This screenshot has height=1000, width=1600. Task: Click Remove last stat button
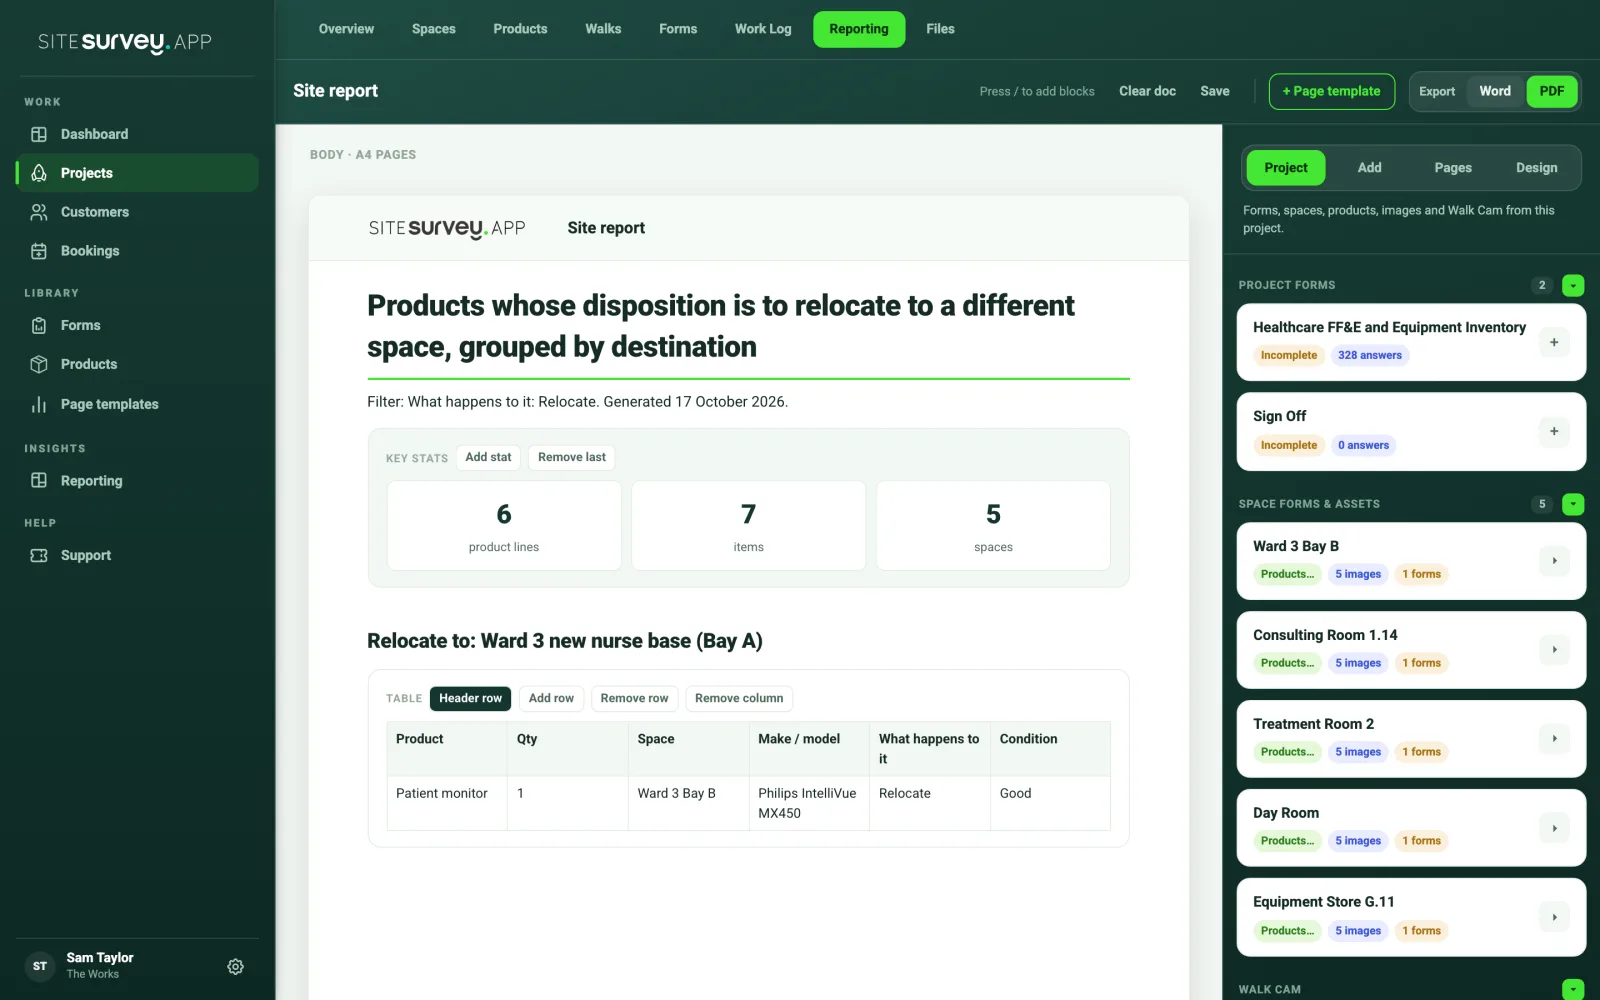572,457
